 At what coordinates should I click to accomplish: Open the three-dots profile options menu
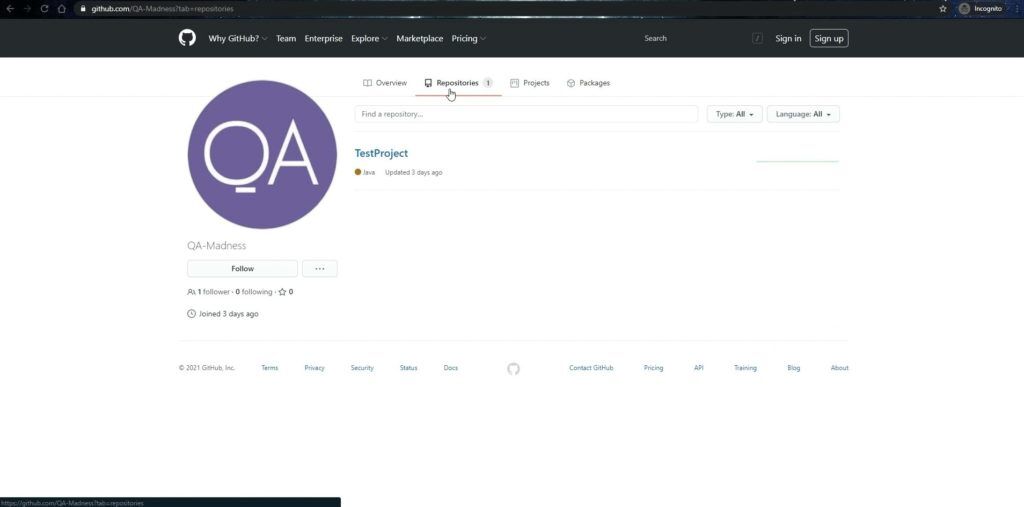[320, 269]
